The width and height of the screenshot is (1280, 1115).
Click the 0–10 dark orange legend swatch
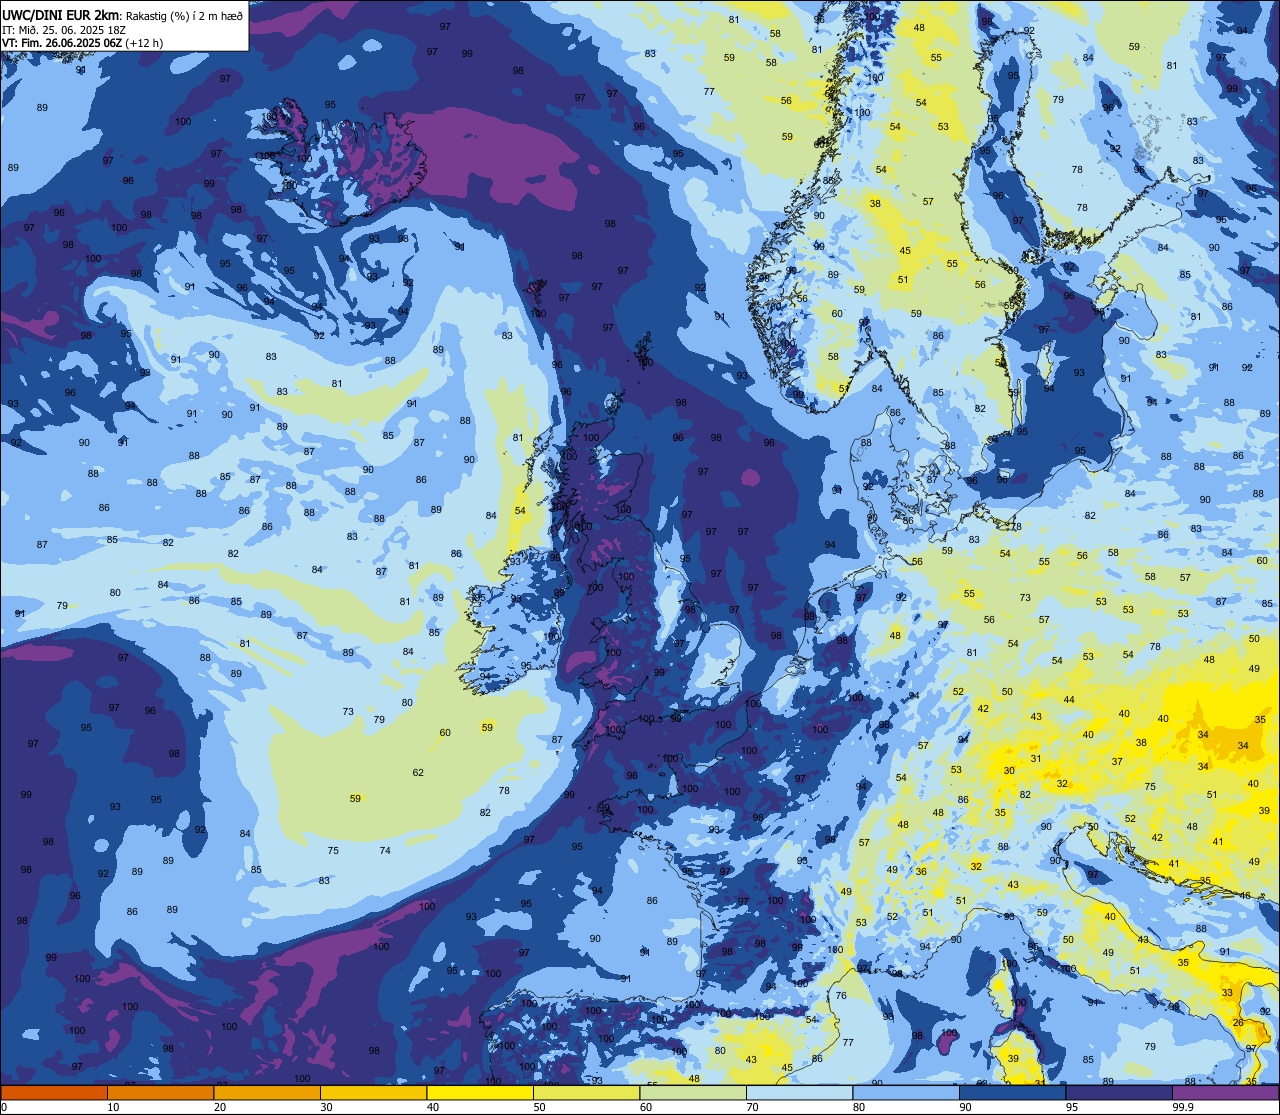pyautogui.click(x=54, y=1092)
